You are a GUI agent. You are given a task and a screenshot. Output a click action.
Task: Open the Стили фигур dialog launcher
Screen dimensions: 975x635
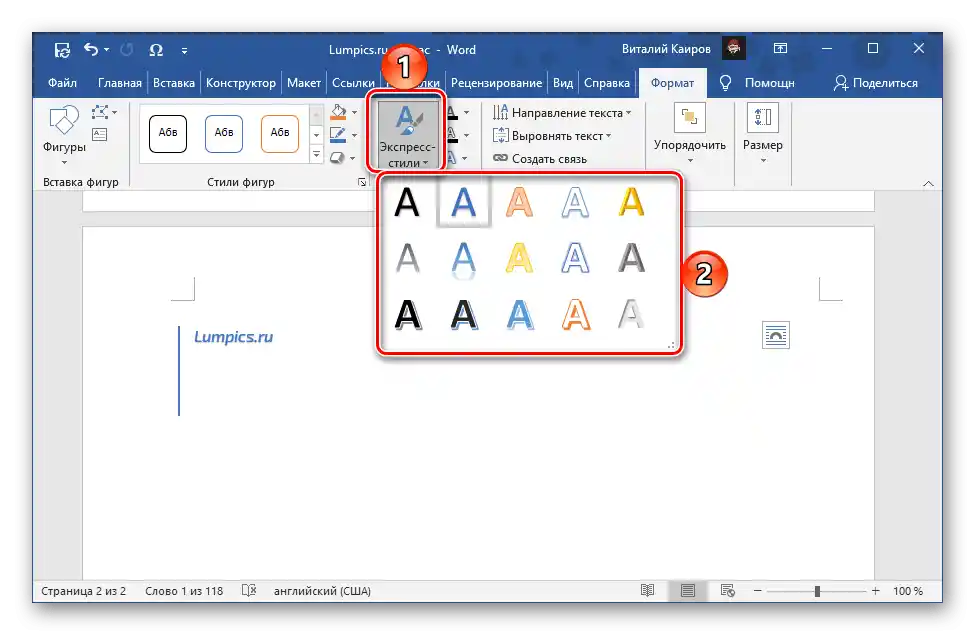pos(362,182)
